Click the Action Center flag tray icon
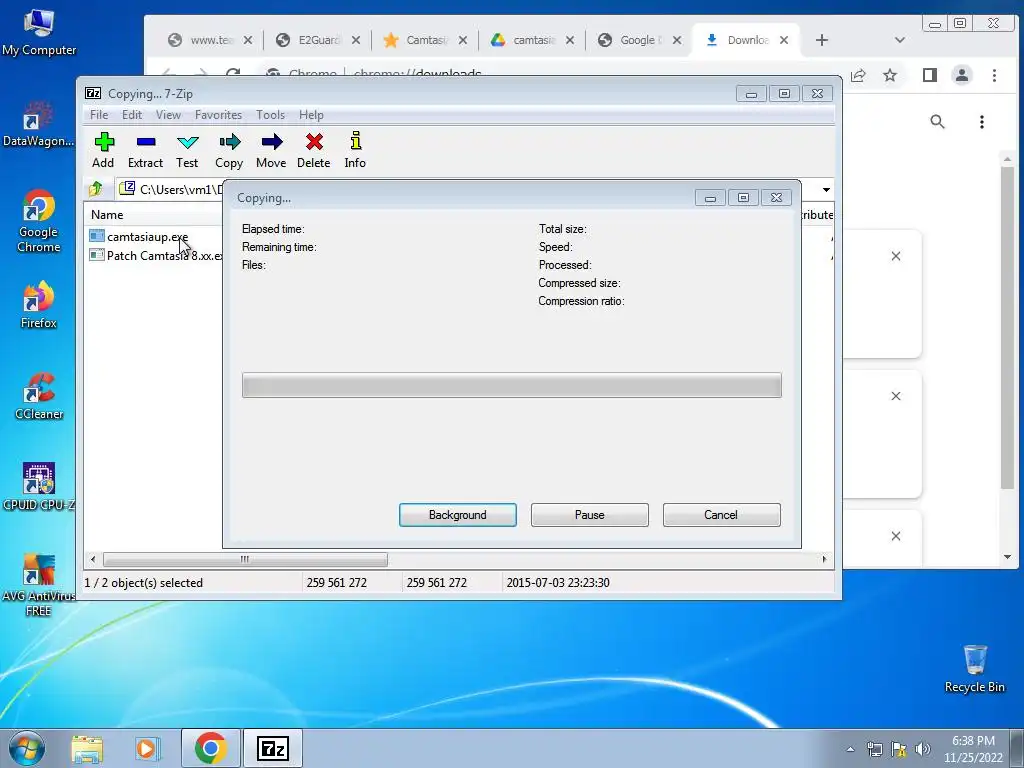 click(x=899, y=749)
